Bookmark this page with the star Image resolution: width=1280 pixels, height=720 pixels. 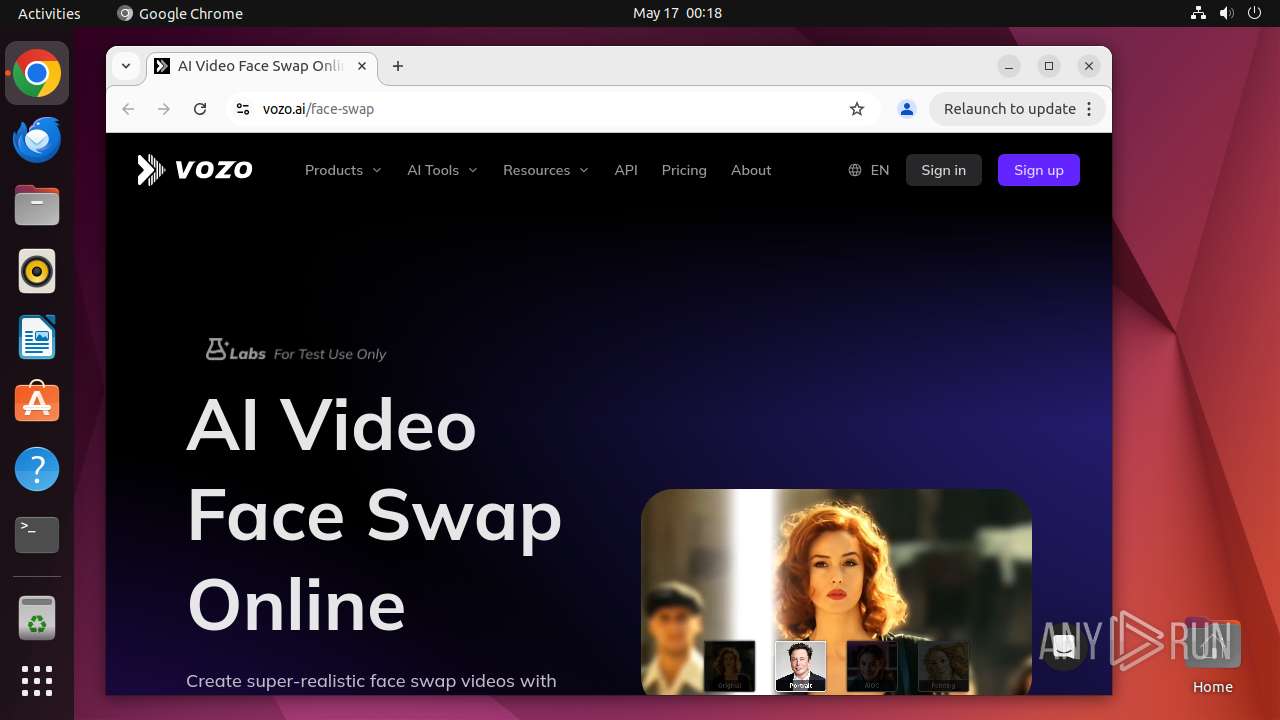tap(857, 109)
